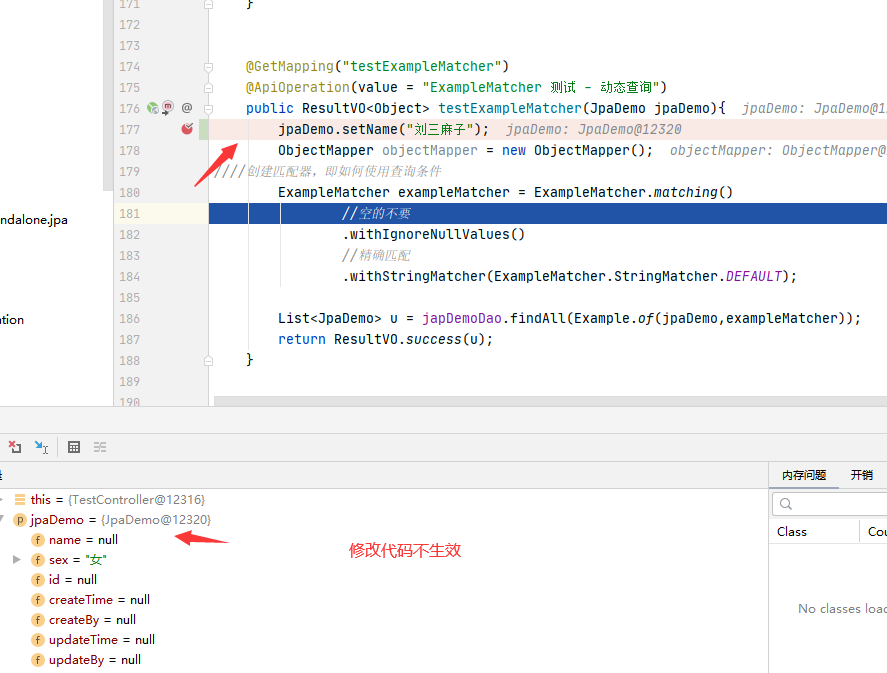Click the field icon beside id
Screen dimensions: 887x673
[37, 580]
